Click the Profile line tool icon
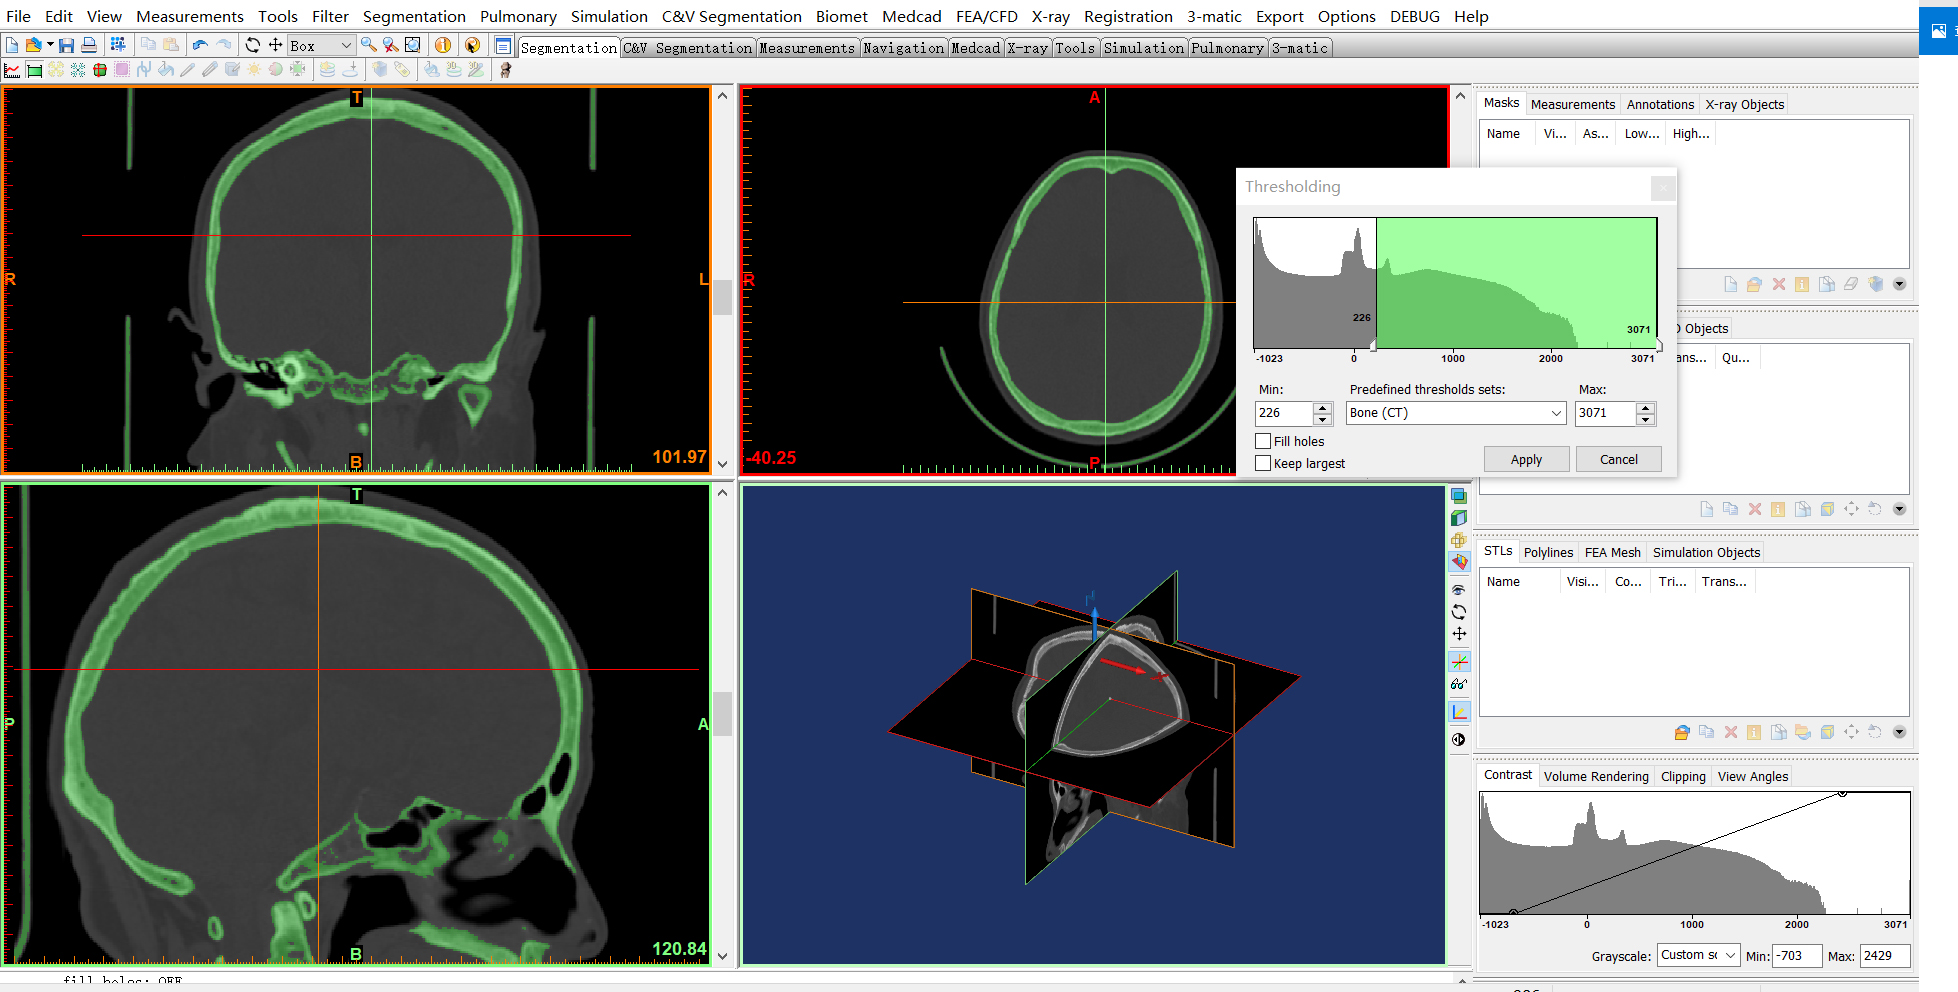Image resolution: width=1958 pixels, height=992 pixels. pyautogui.click(x=12, y=70)
